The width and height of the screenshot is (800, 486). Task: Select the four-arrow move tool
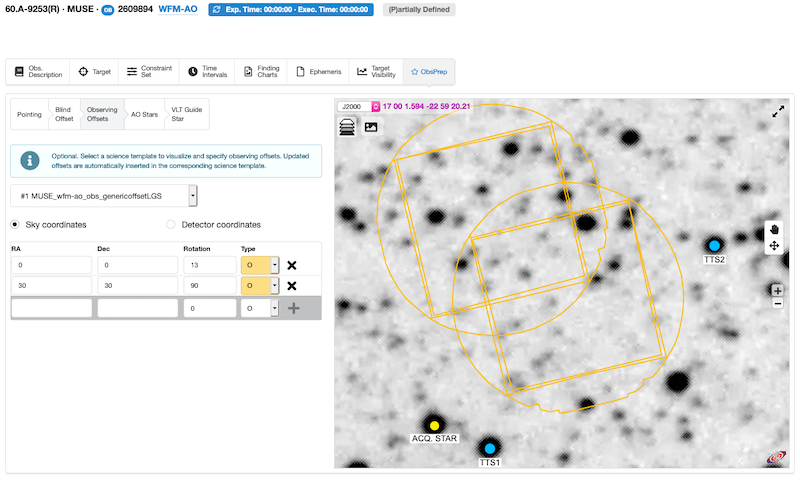pos(775,245)
